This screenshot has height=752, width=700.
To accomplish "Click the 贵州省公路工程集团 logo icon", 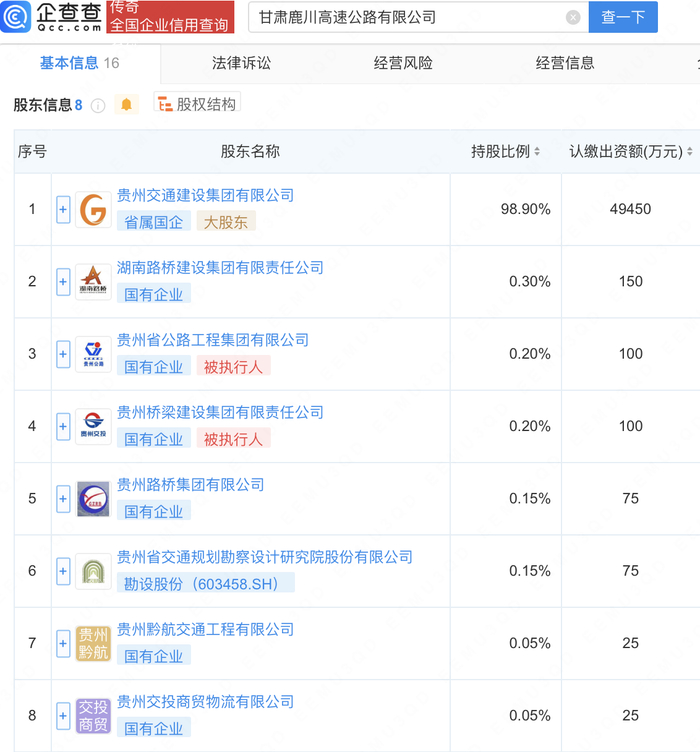I will 93,354.
